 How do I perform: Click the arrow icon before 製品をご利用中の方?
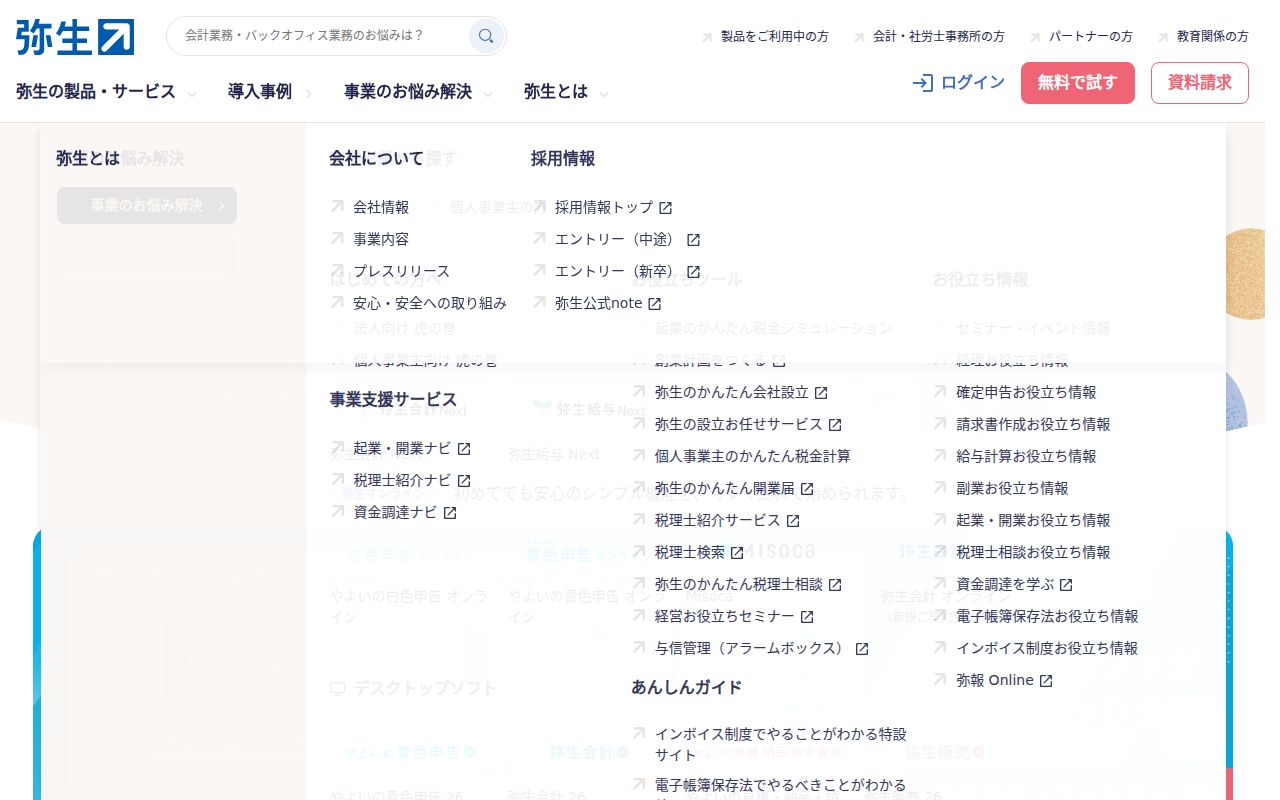[x=707, y=37]
